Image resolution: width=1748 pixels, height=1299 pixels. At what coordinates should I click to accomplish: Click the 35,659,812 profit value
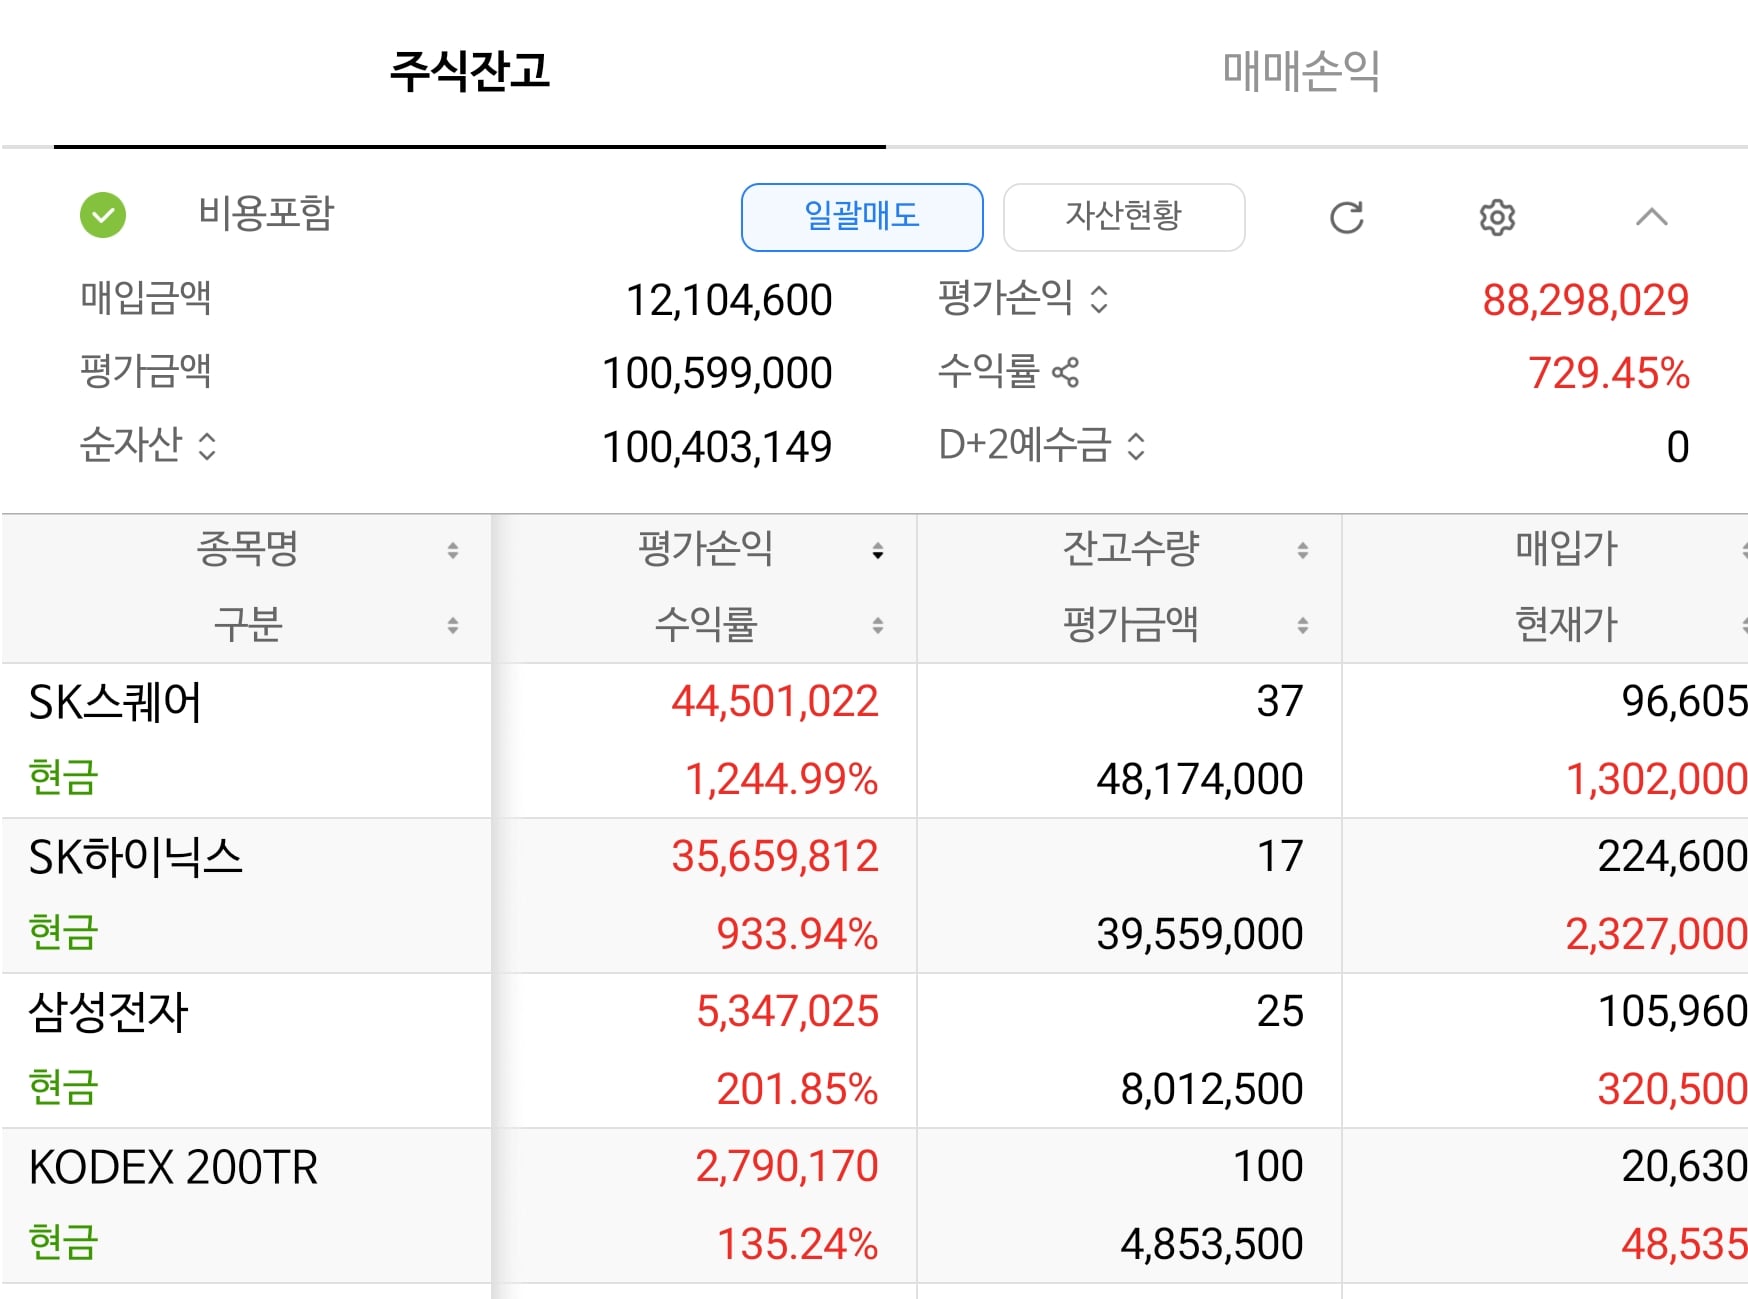[775, 856]
